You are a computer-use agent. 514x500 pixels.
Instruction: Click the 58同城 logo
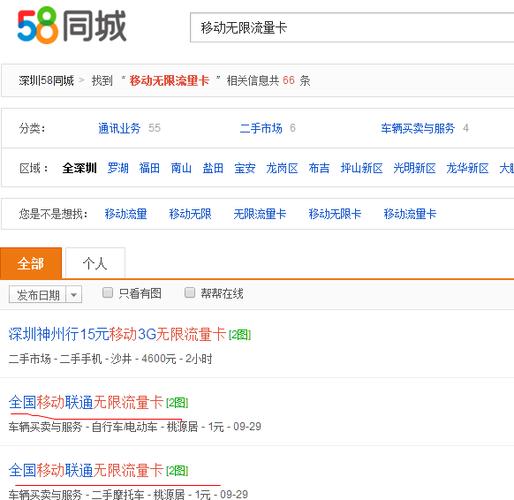[72, 26]
